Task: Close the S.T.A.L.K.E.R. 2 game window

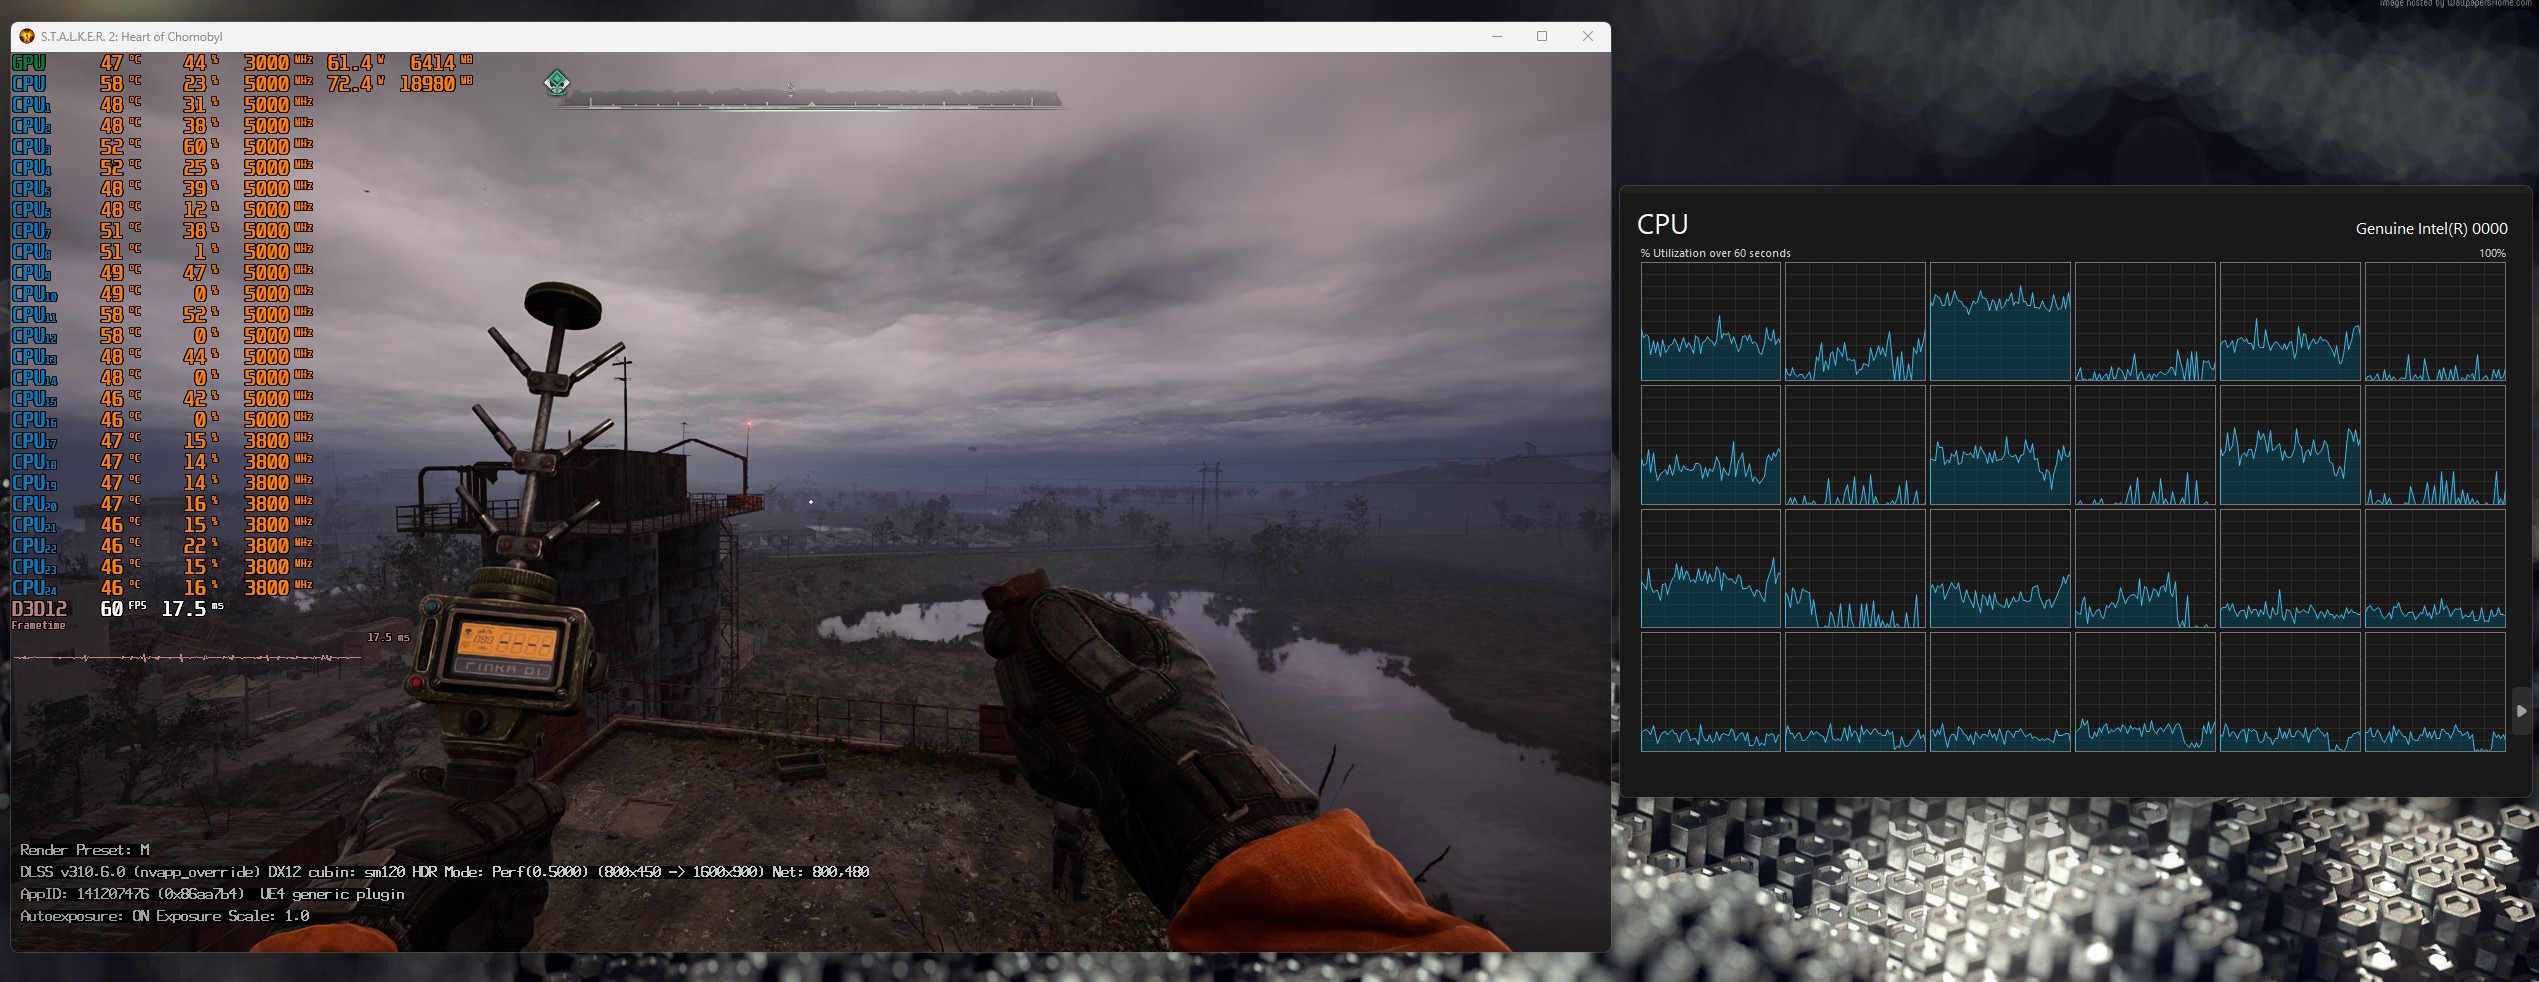Action: 1588,36
